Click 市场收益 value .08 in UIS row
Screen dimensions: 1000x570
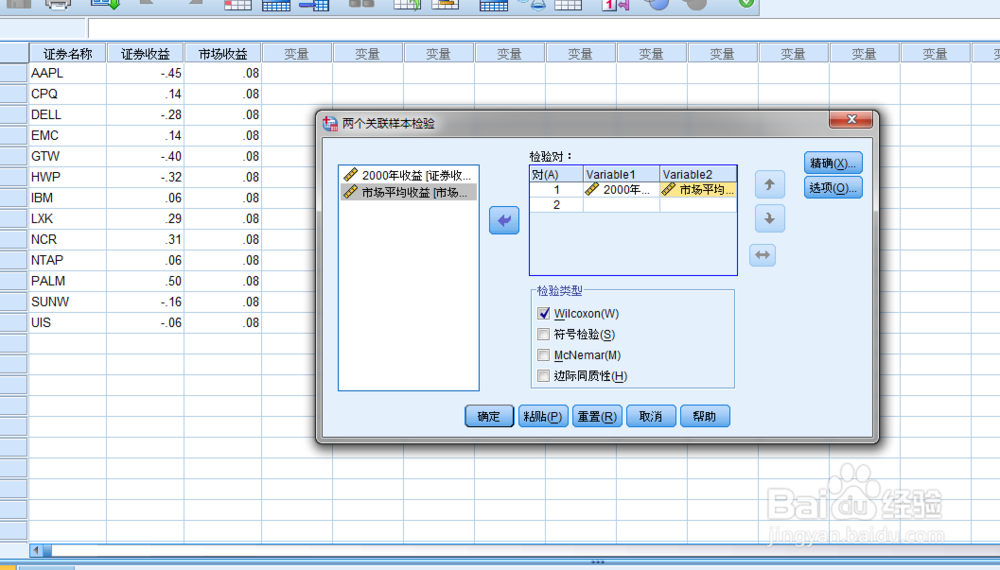[223, 323]
